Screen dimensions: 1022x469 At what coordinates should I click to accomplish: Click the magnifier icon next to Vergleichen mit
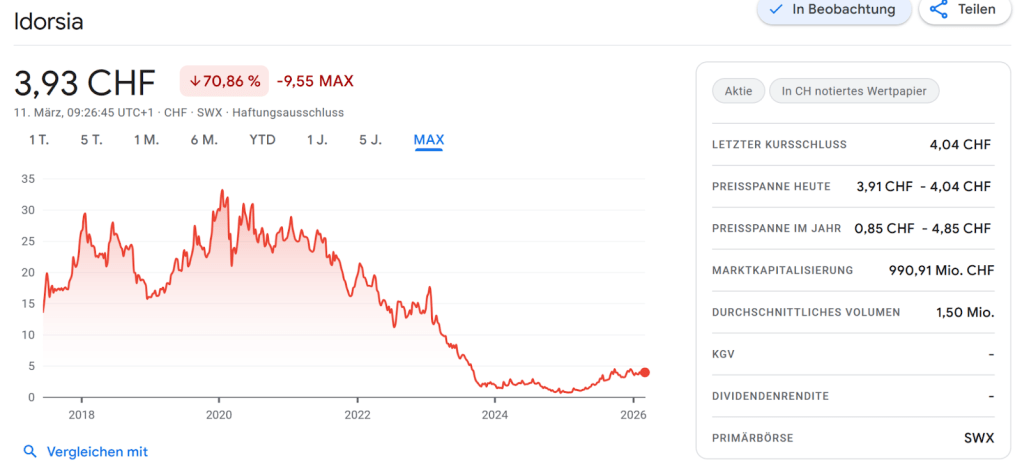[x=31, y=452]
